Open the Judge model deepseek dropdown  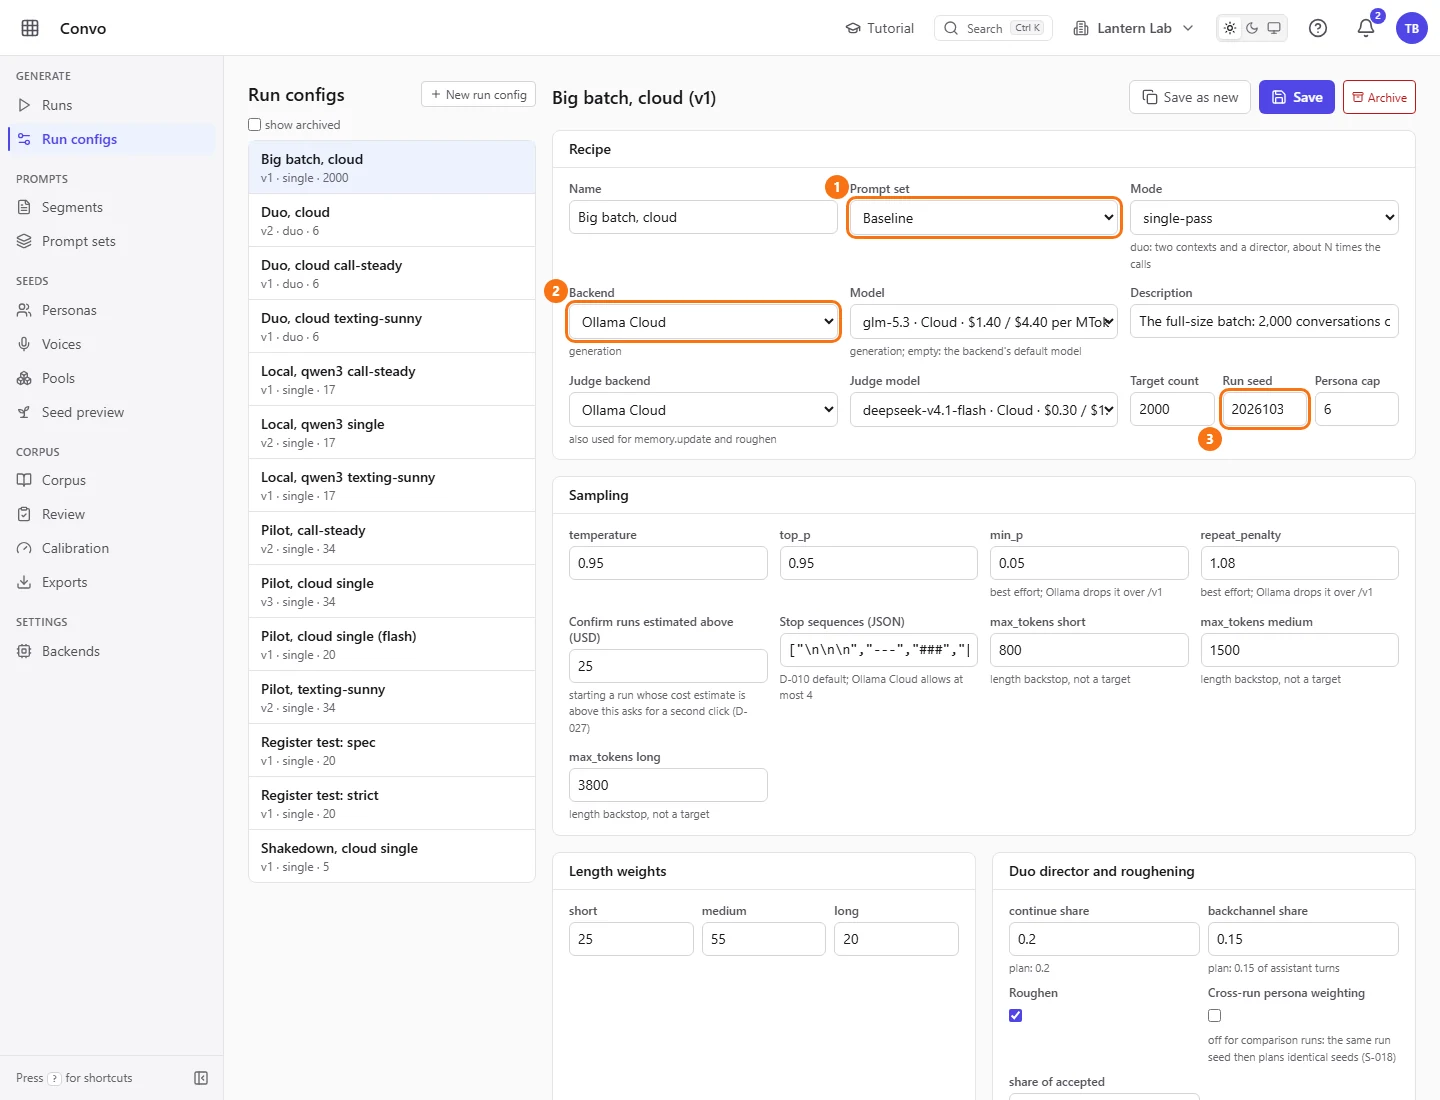984,410
